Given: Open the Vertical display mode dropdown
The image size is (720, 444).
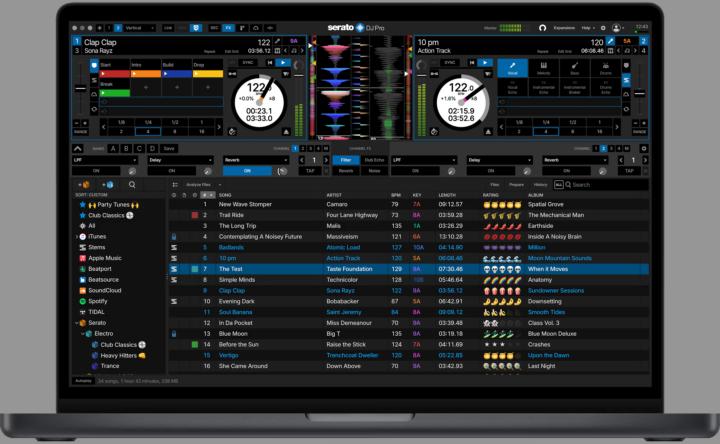Looking at the screenshot, I should click(139, 28).
